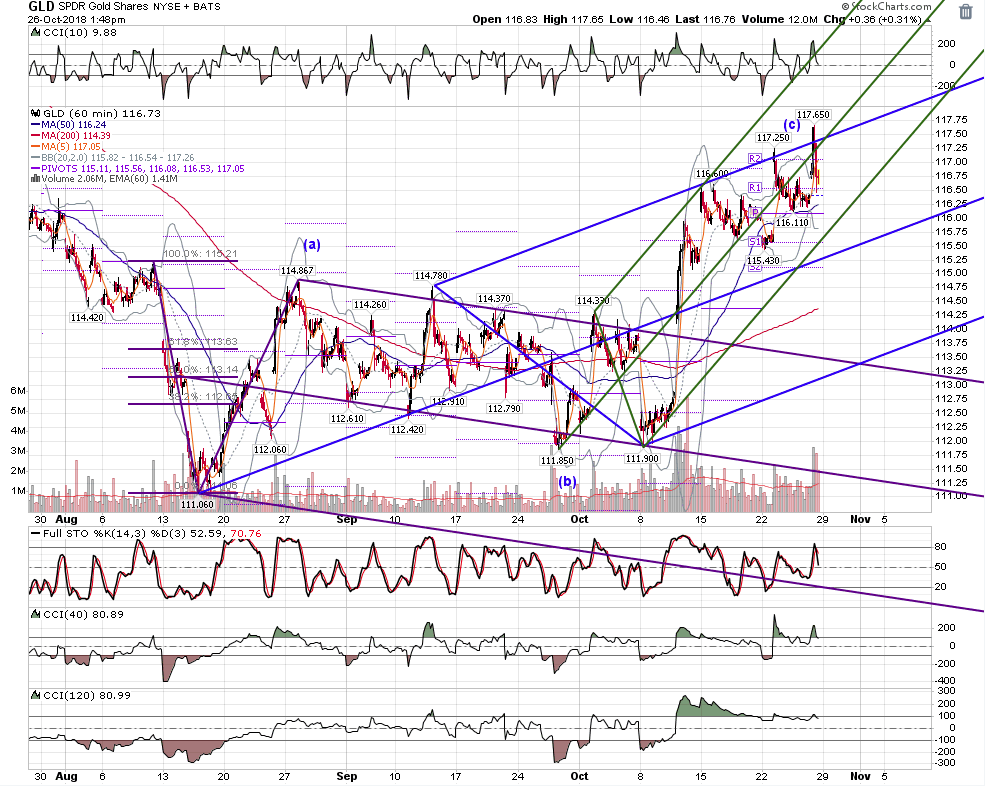Click the area-chart icon beside CCI(10)

pos(34,33)
